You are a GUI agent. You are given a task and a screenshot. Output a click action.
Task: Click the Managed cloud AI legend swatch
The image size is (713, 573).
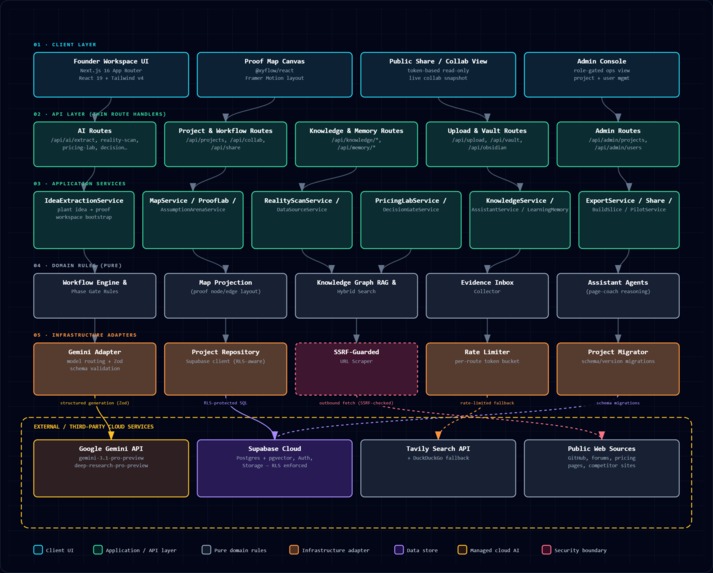point(462,550)
